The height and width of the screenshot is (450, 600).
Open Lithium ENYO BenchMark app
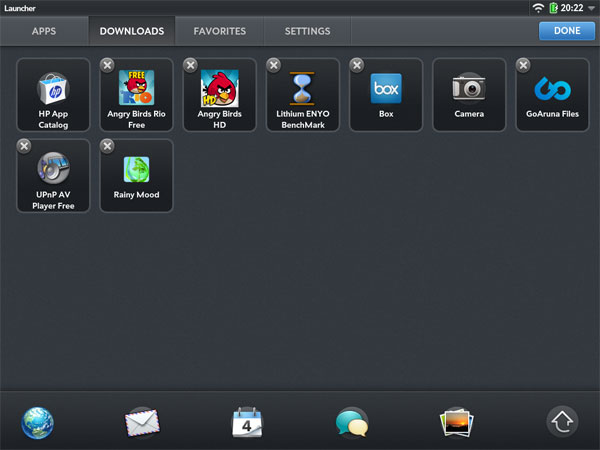click(303, 95)
